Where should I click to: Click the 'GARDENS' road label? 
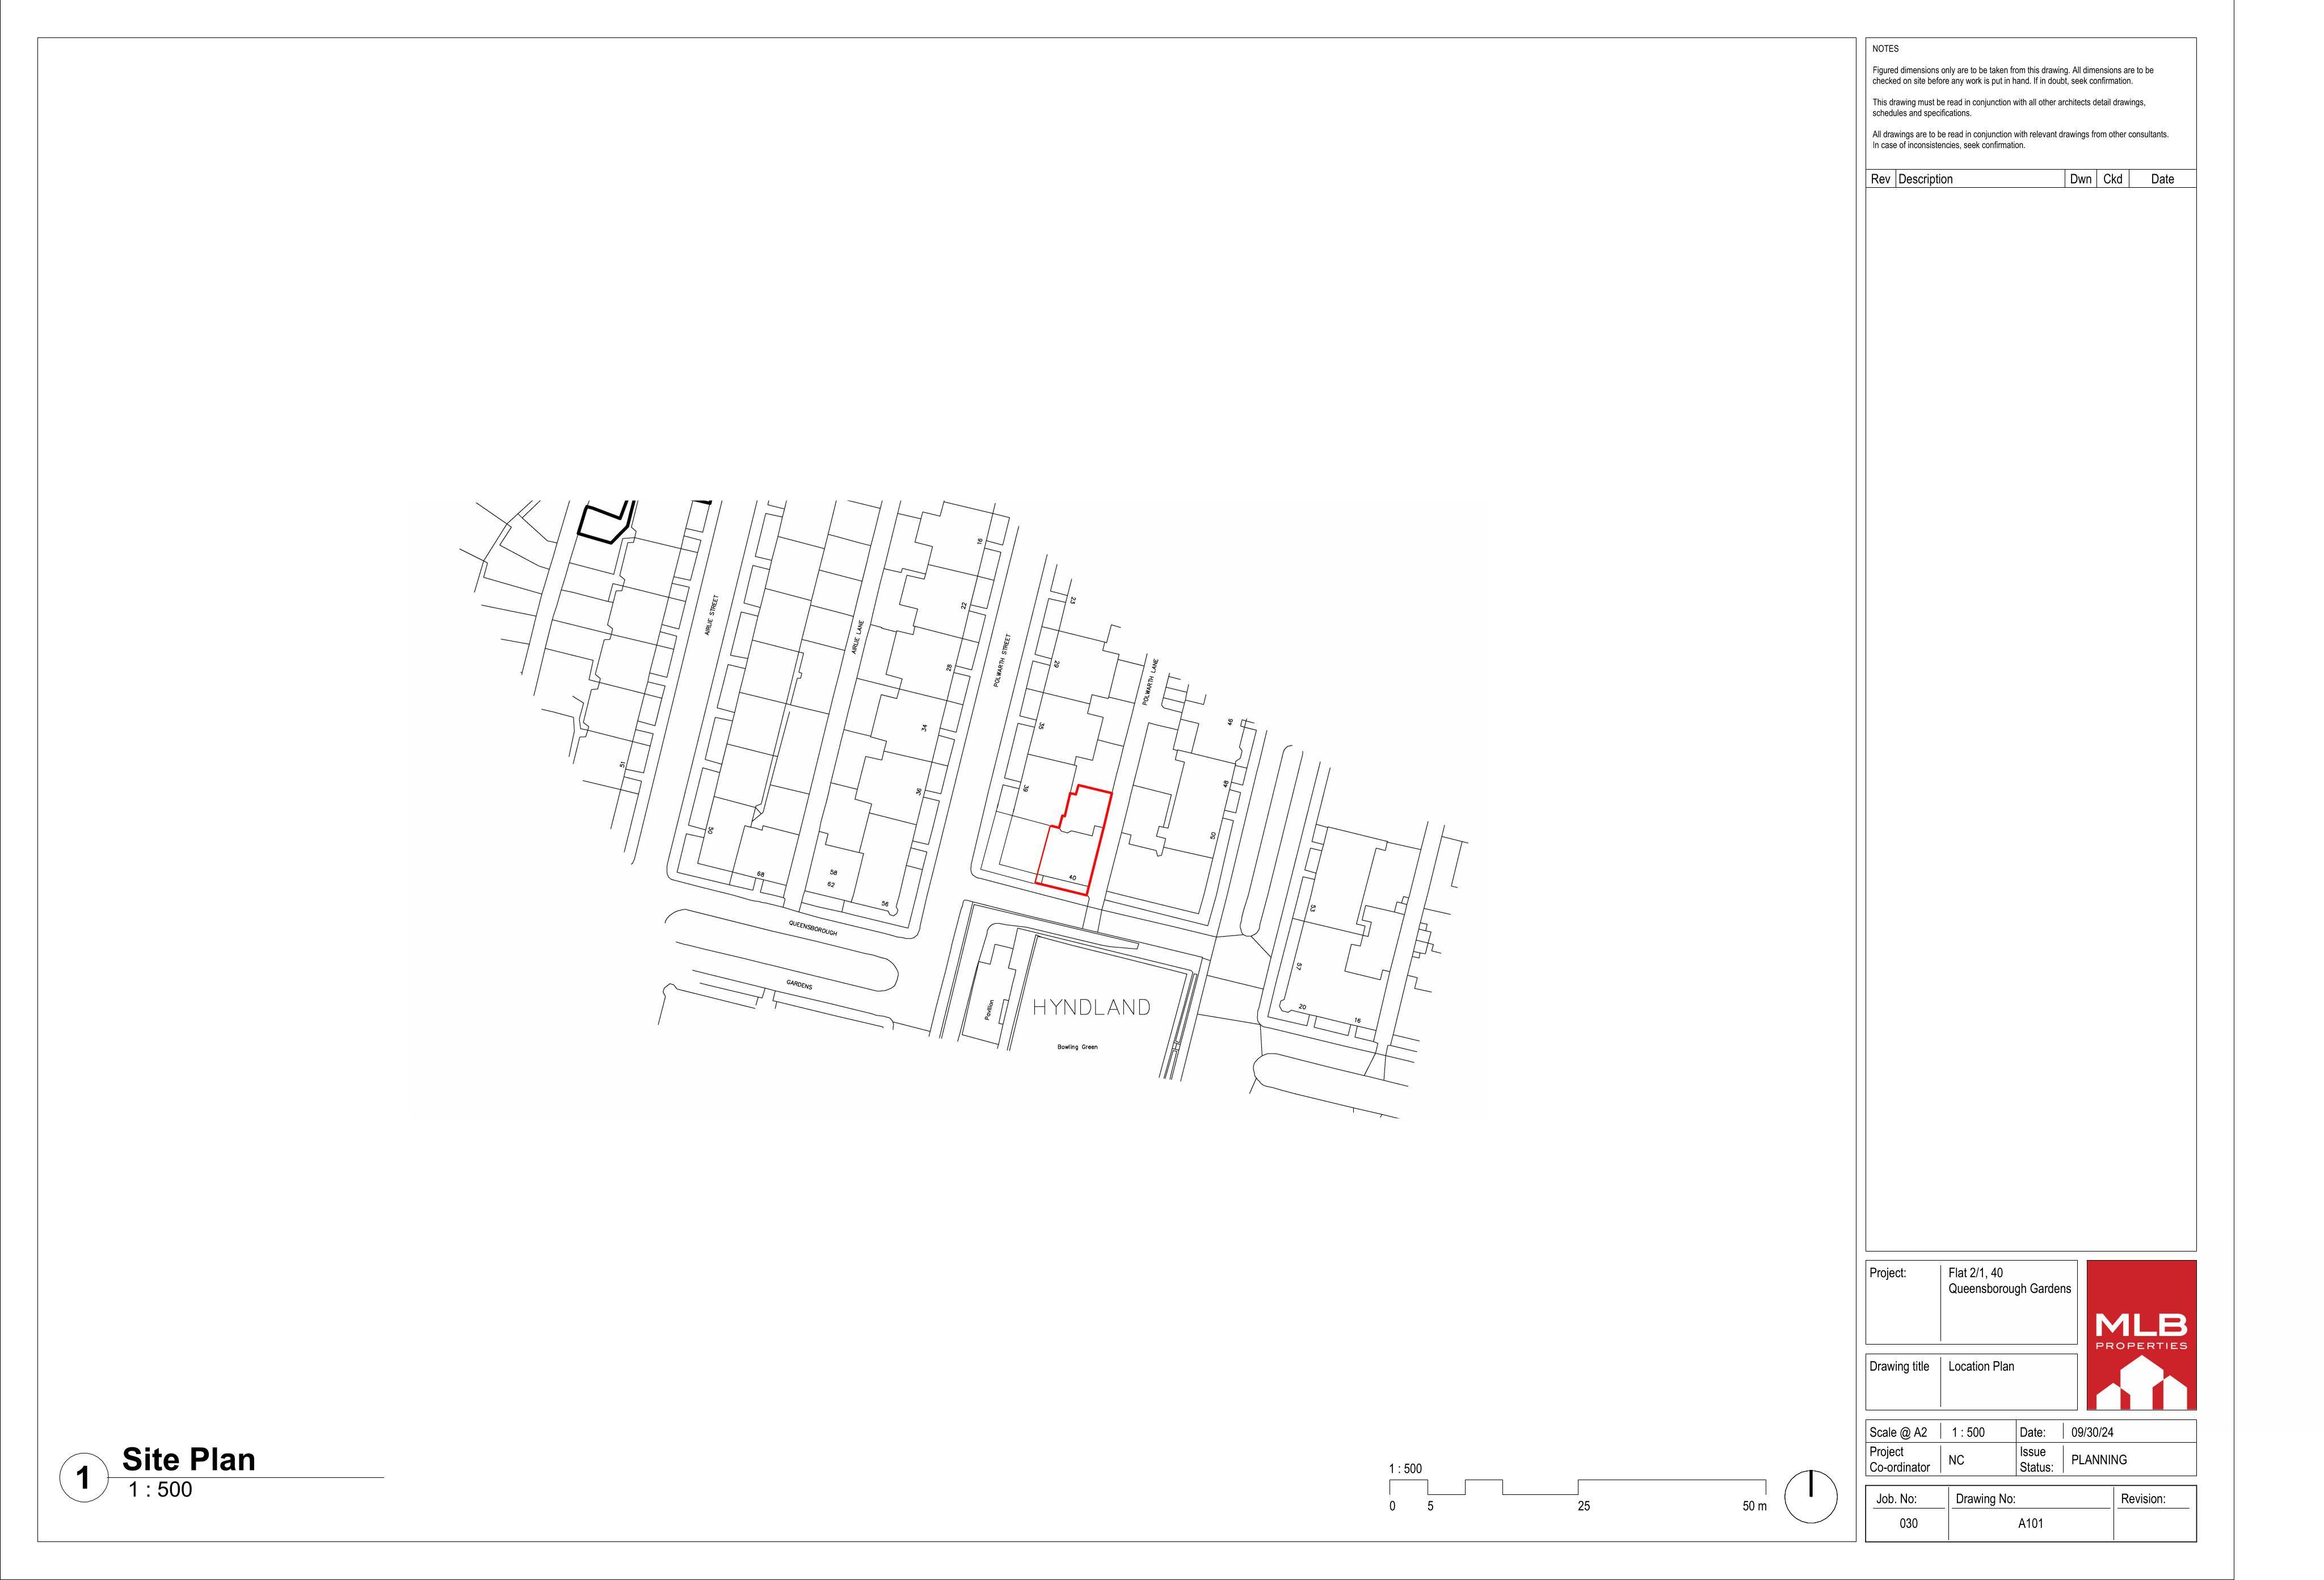point(799,985)
